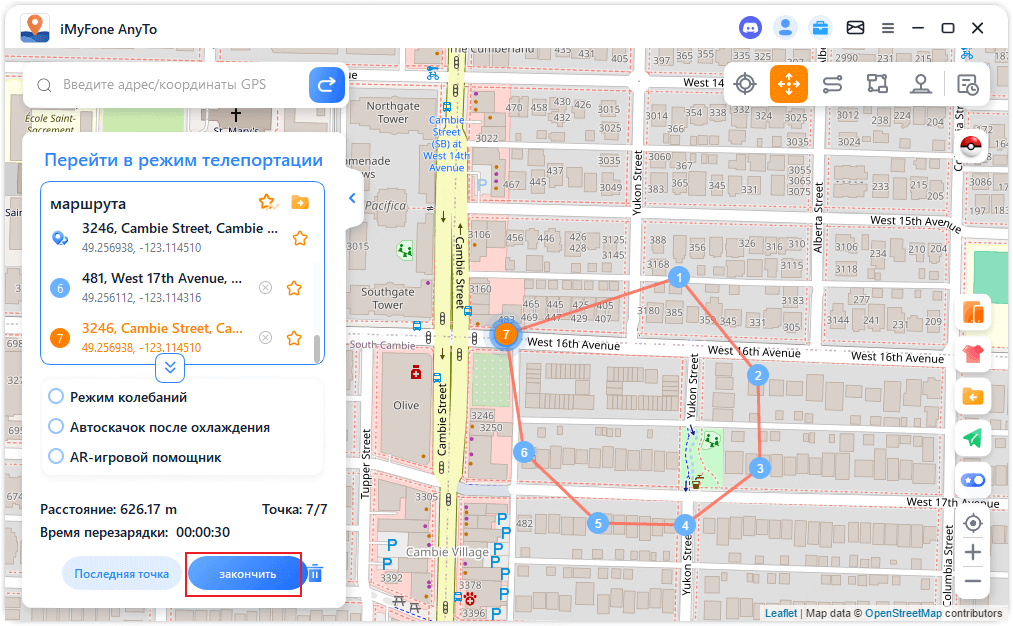Select the Two-spot route mode icon
Viewport: 1013px width, 626px height.
(833, 84)
